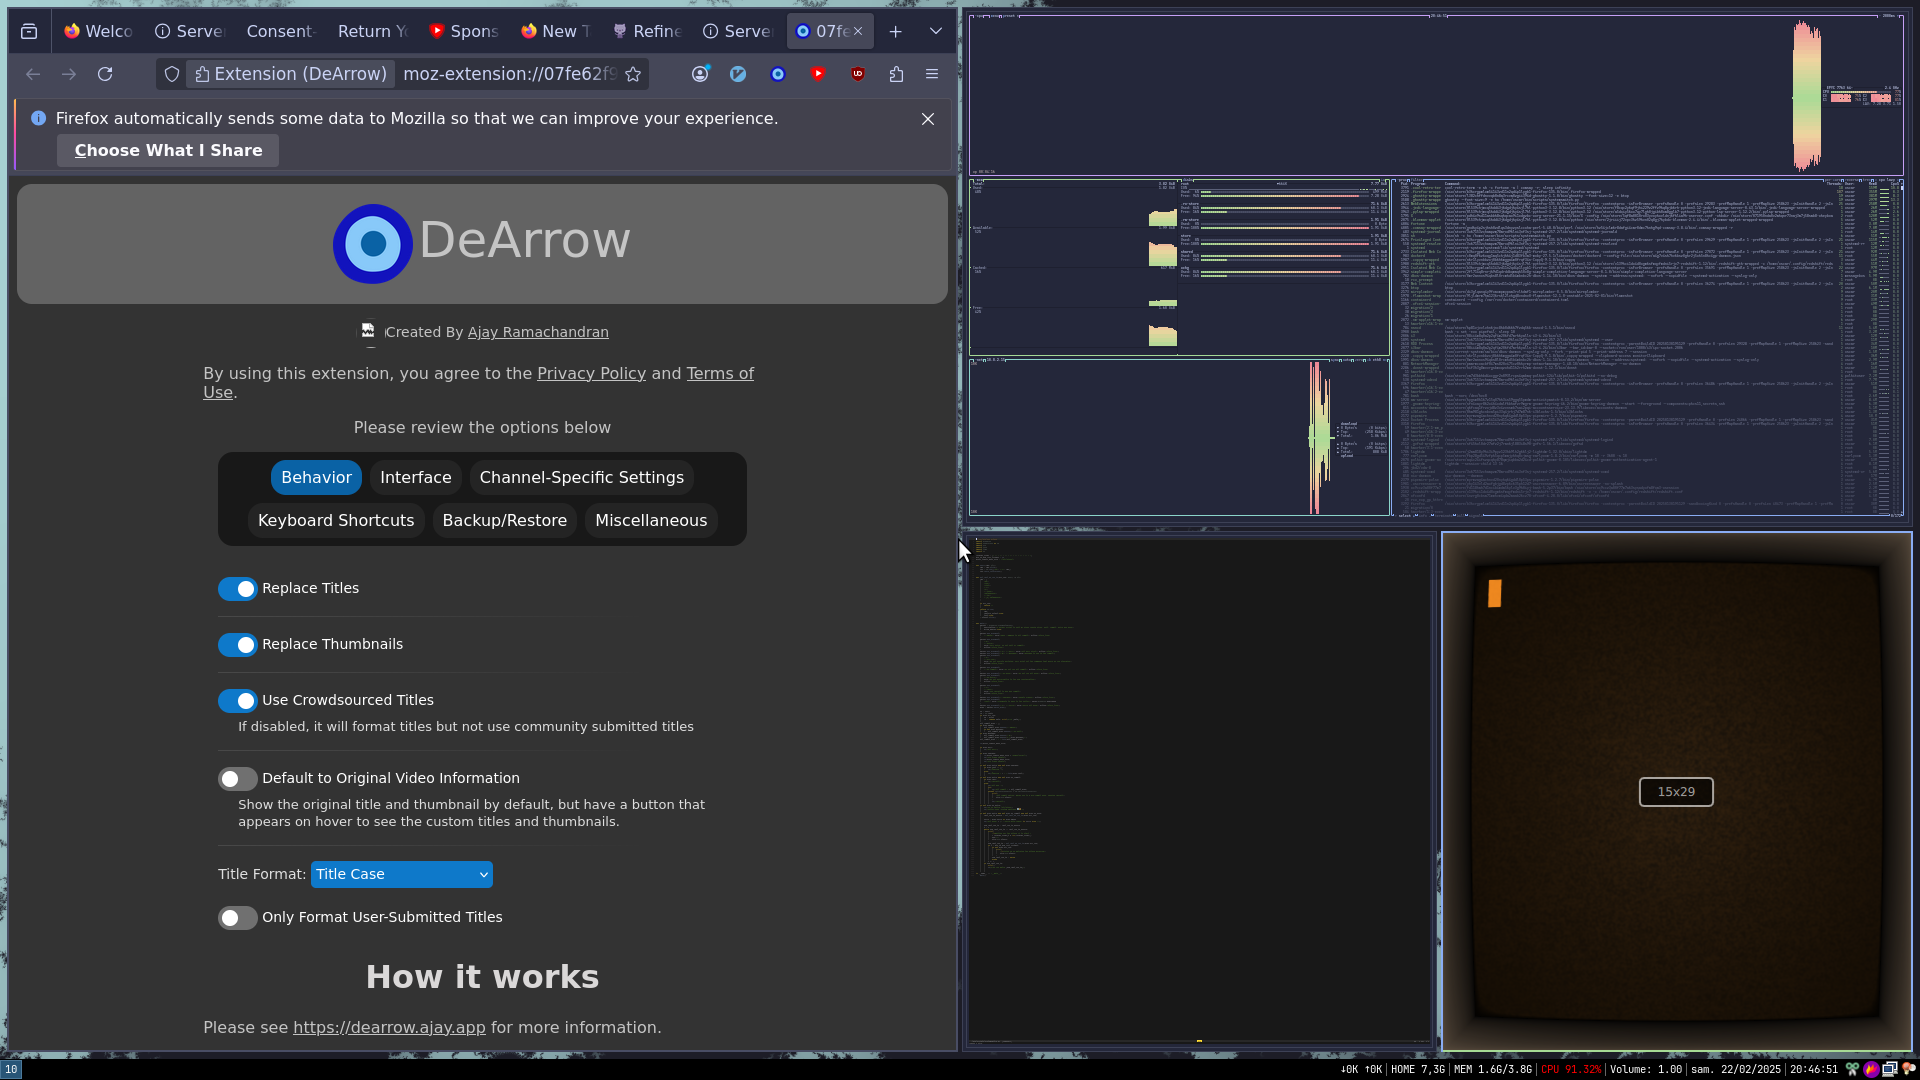Click the HOME 7,3G status entry

1418,1070
